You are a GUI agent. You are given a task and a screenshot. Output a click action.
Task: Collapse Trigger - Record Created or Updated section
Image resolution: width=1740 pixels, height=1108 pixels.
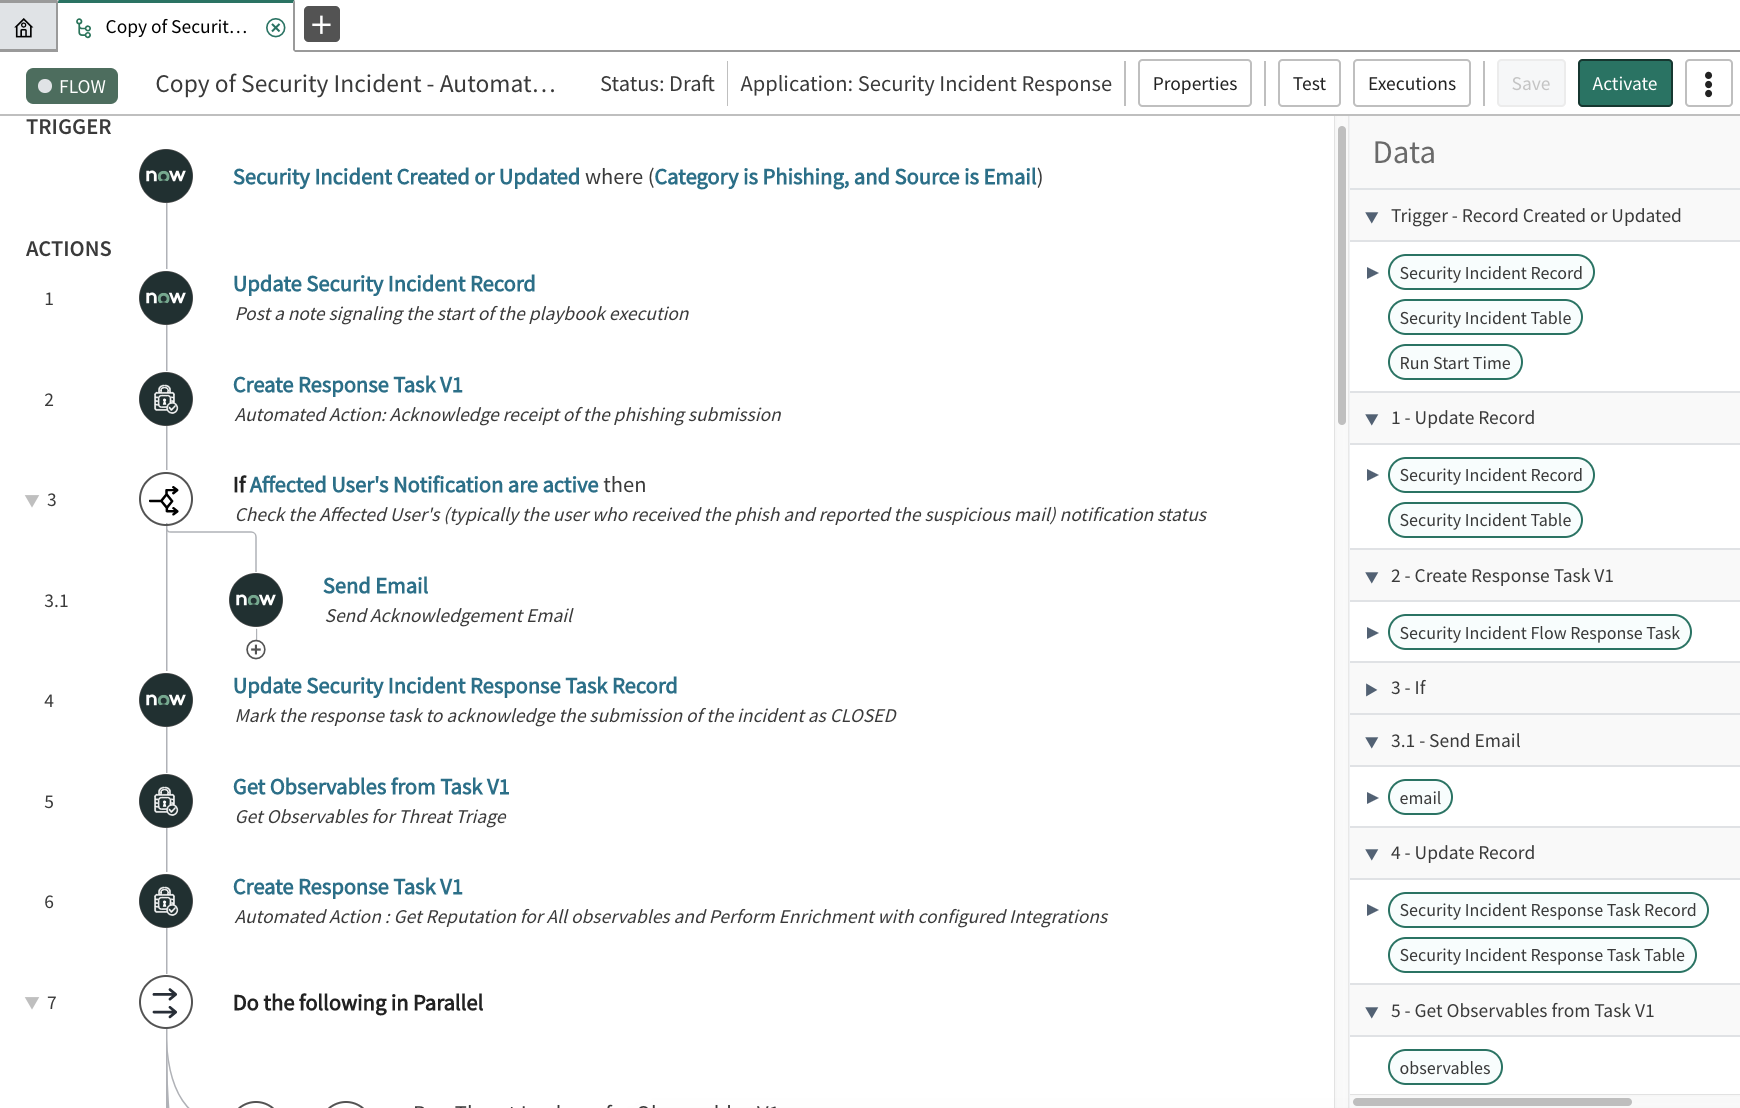[1372, 217]
